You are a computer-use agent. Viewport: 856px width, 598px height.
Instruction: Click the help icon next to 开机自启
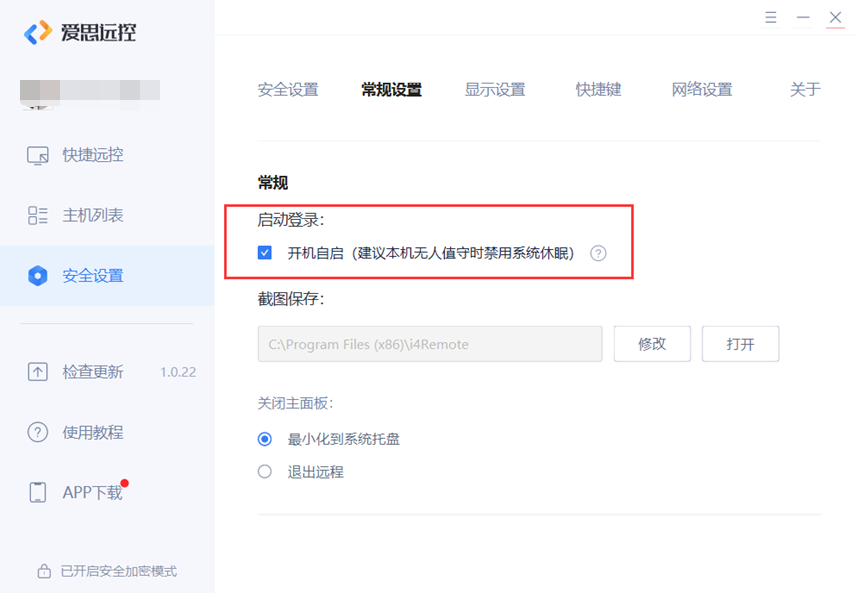(598, 253)
